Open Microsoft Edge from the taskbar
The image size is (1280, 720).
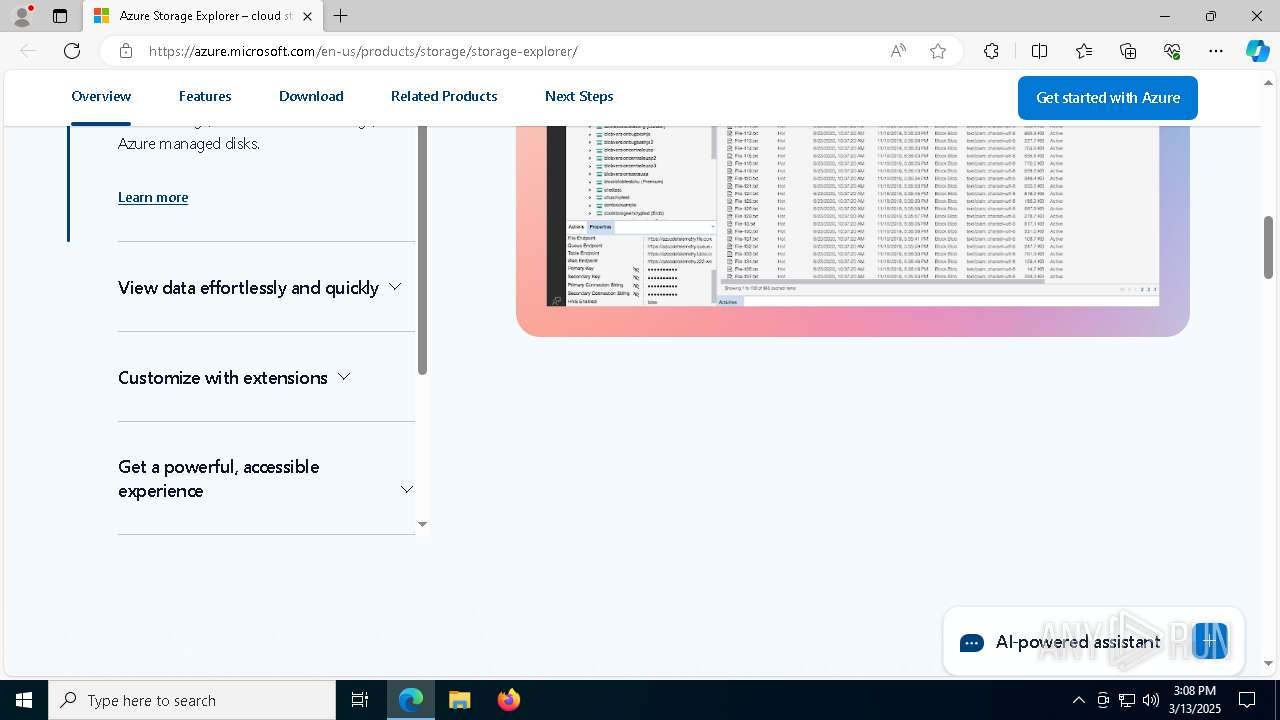pyautogui.click(x=411, y=700)
